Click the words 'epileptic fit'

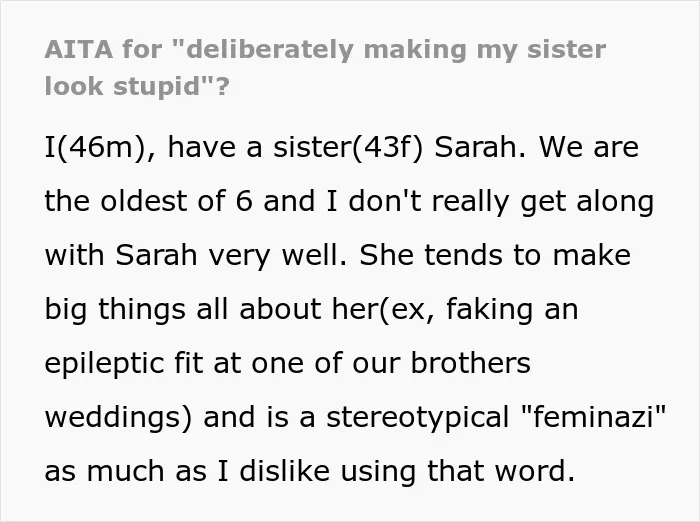[124, 363]
